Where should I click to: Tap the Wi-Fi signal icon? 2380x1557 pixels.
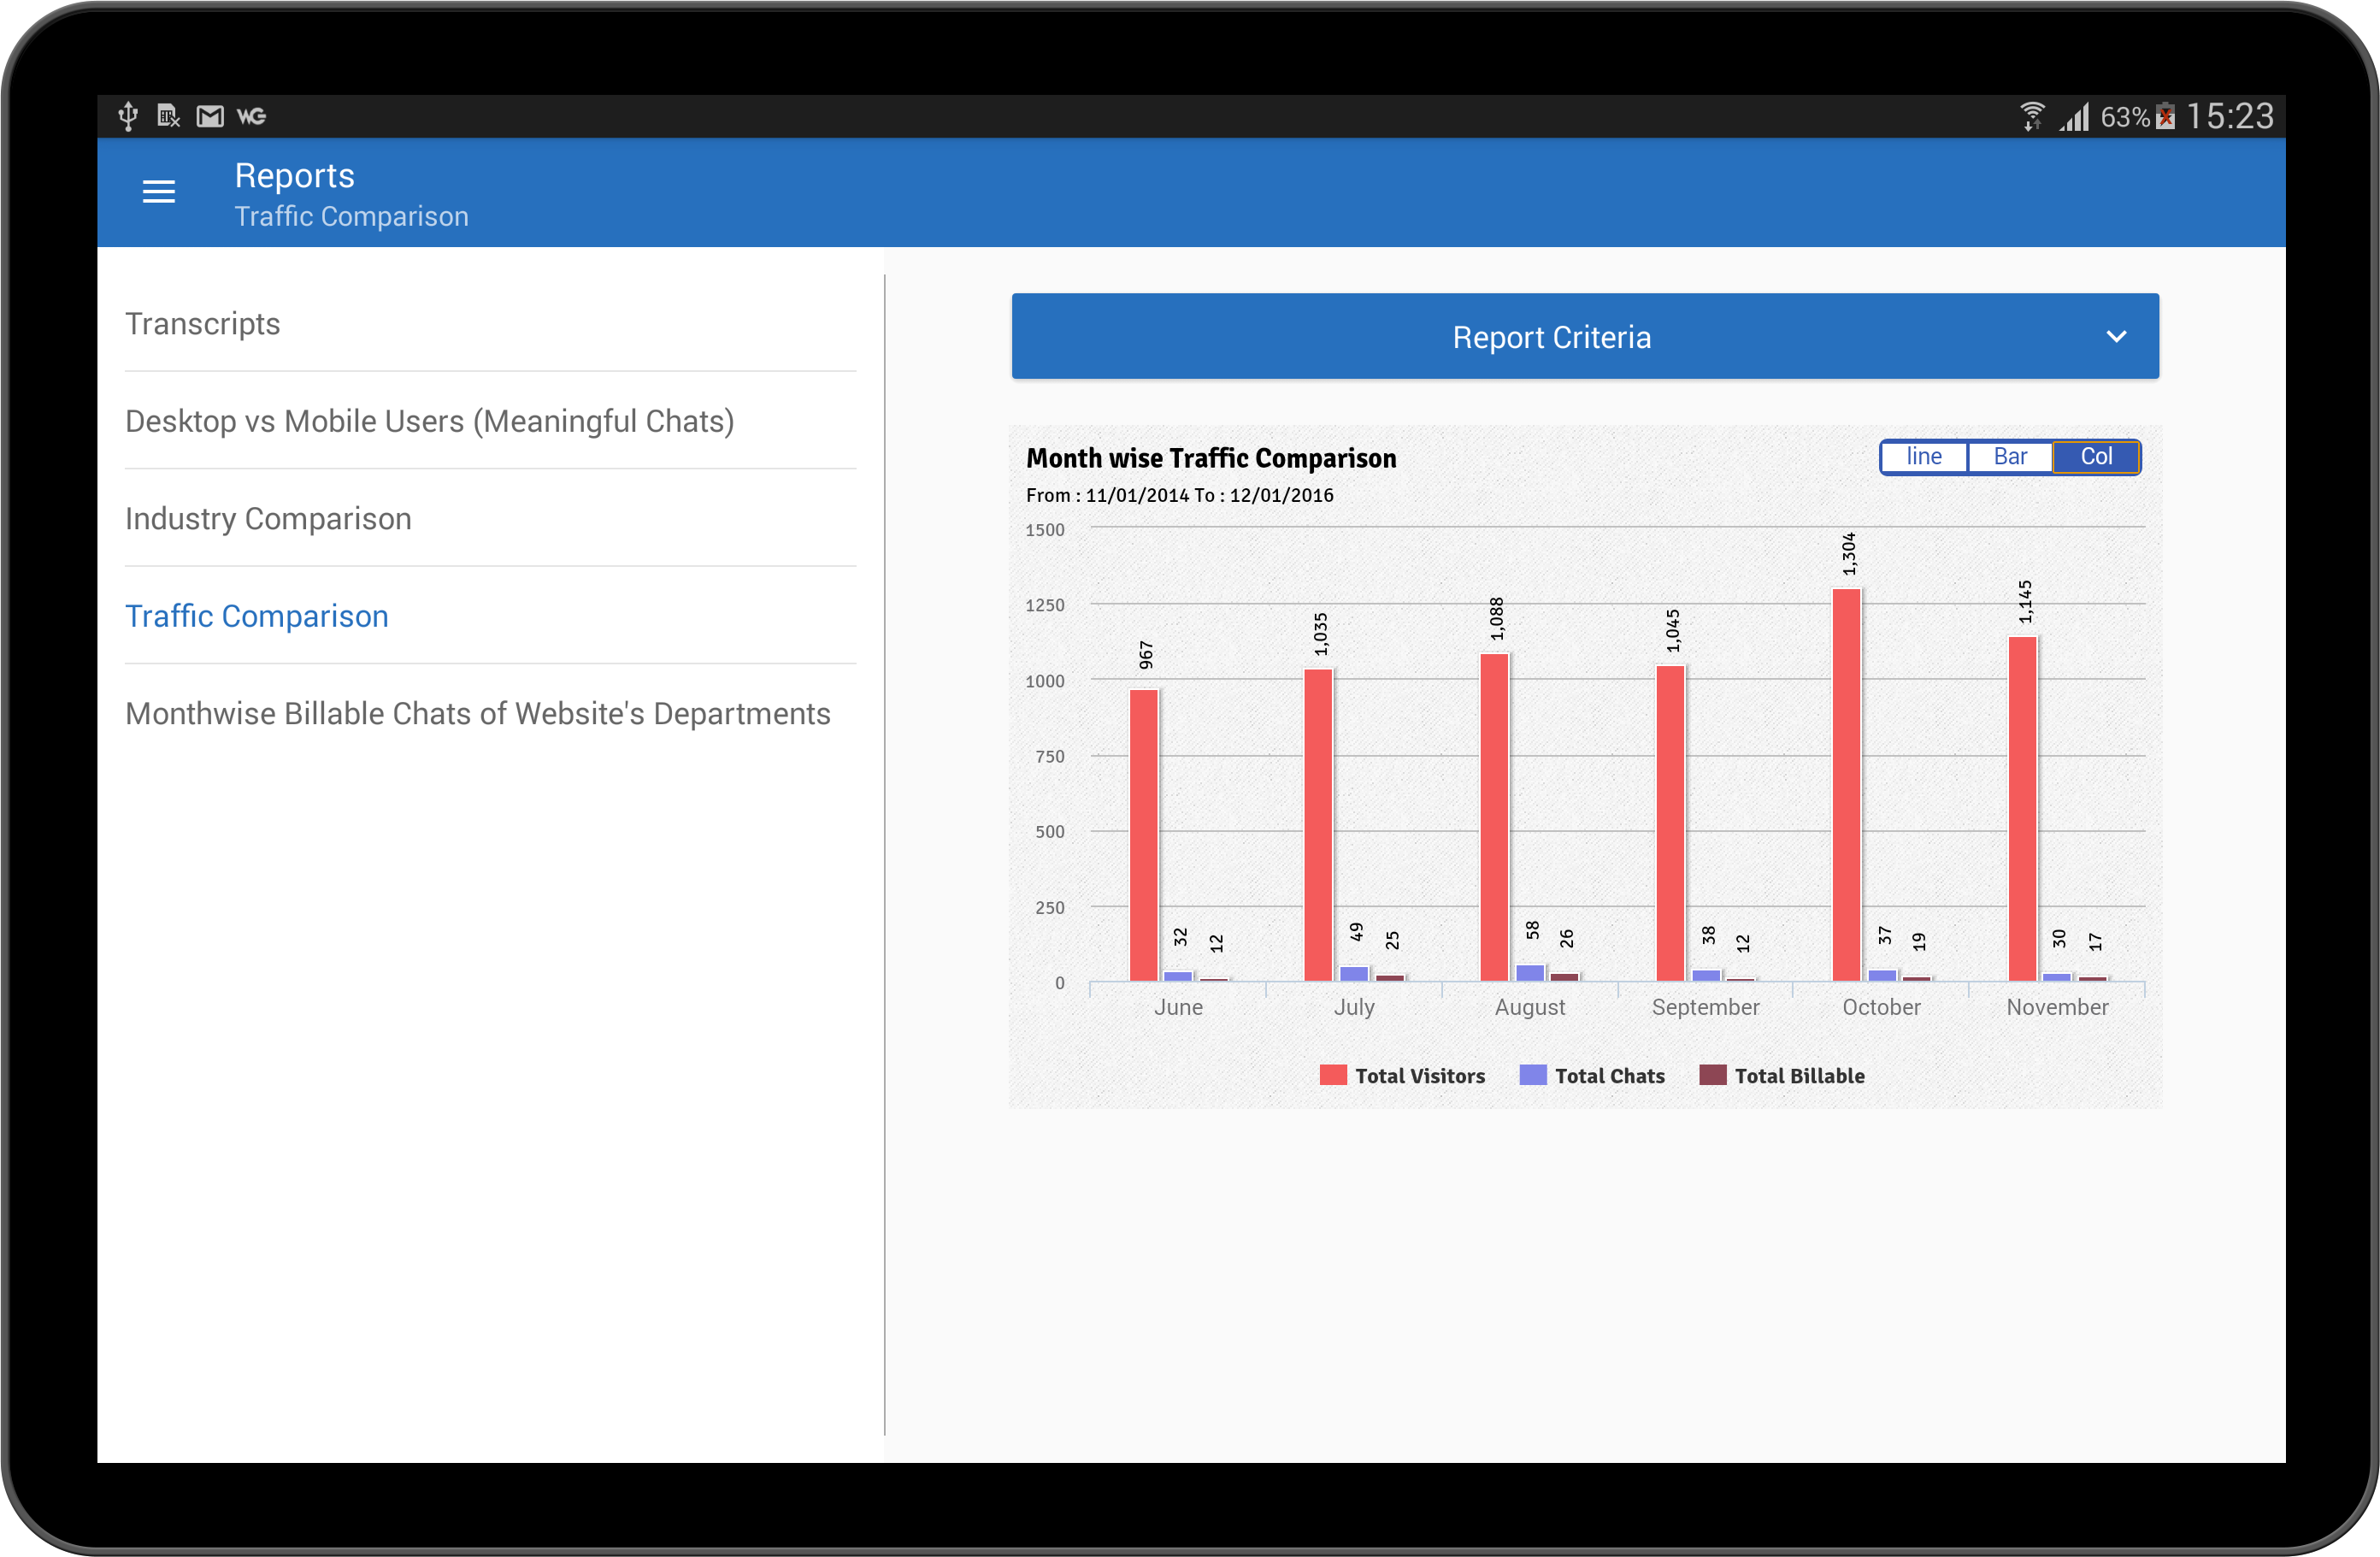tap(2031, 117)
